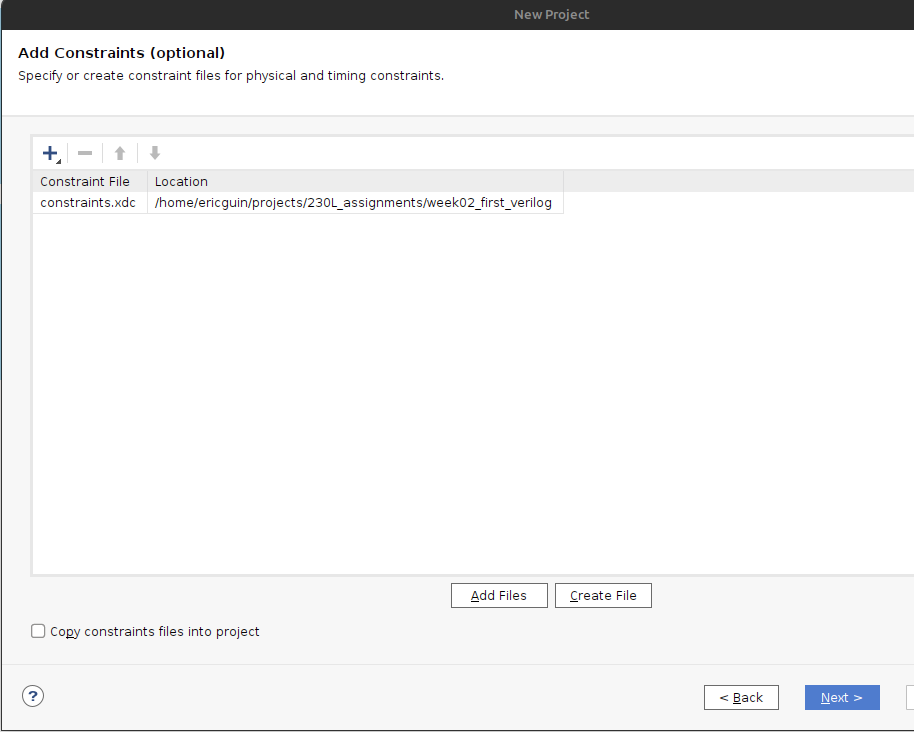Viewport: 914px width, 732px height.
Task: Click the right edge of the Location header
Action: pos(562,181)
